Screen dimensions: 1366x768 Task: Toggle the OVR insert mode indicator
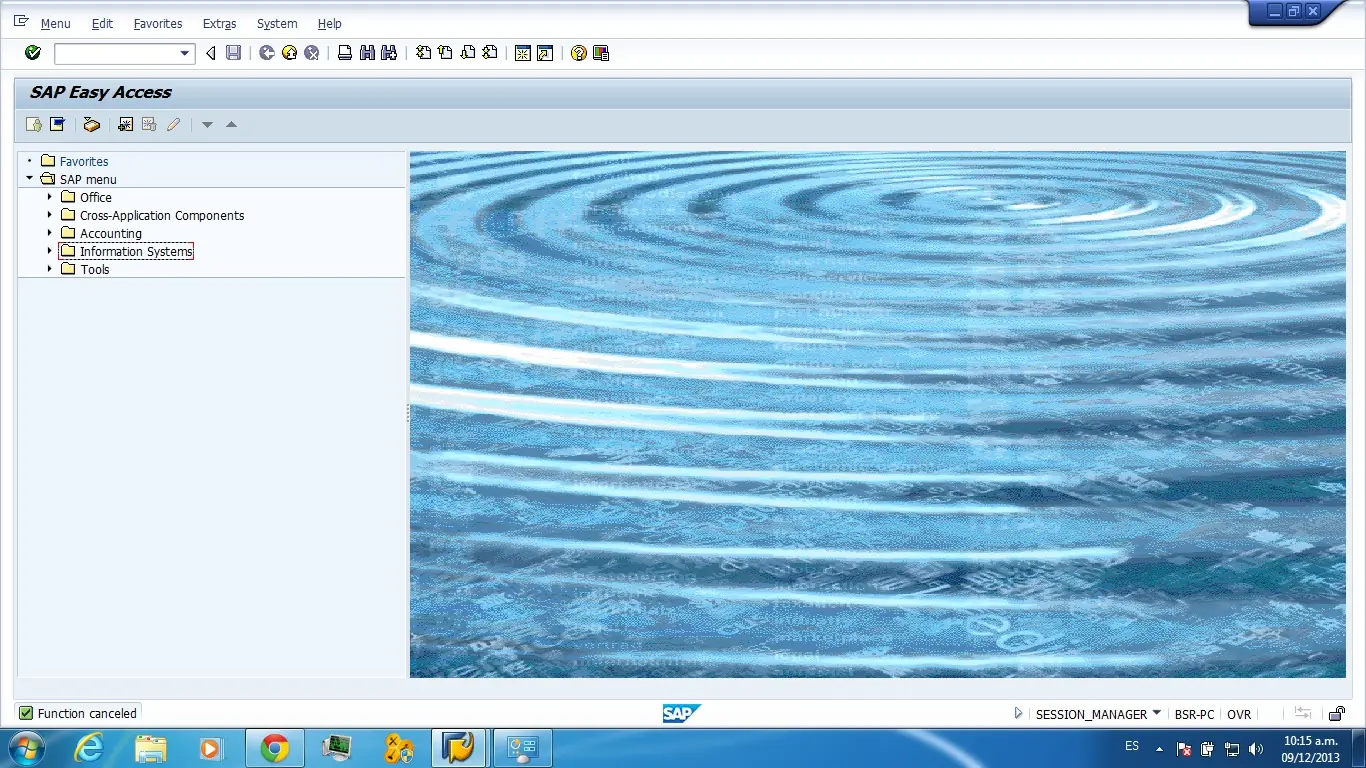(1239, 714)
